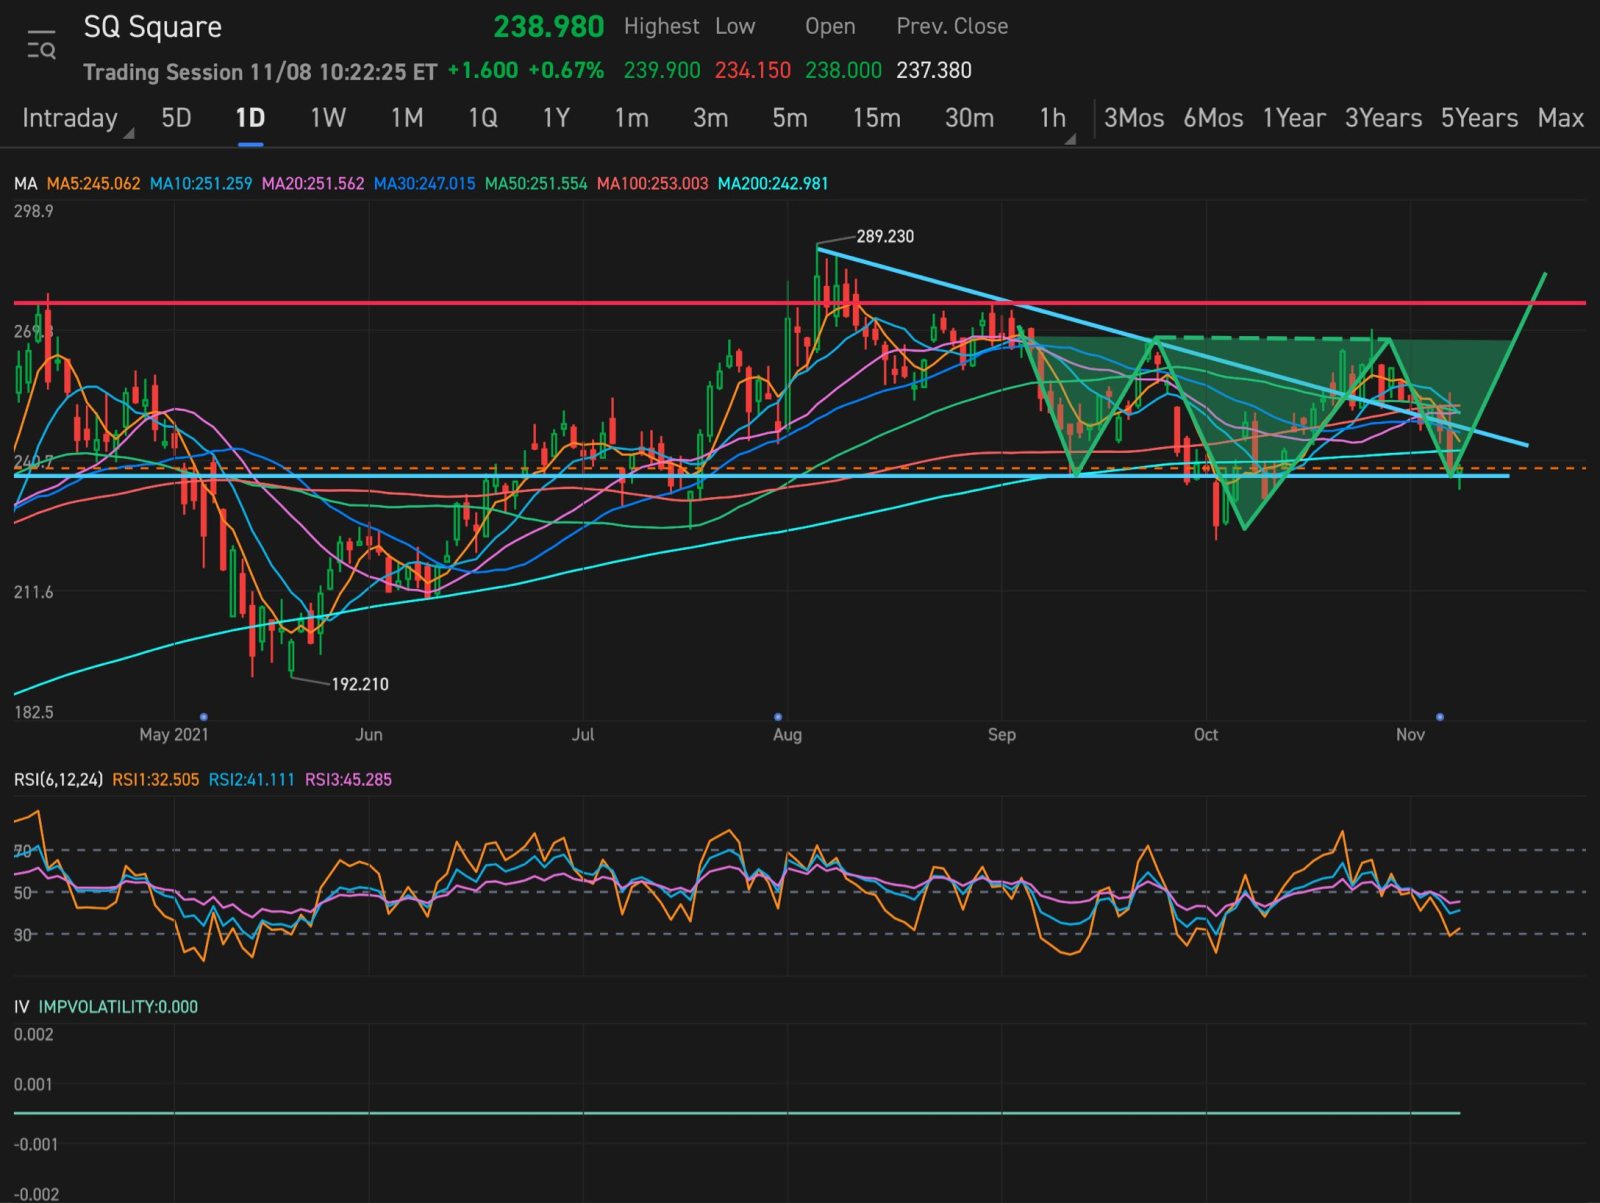Click the event marker dot above Nov
Image resolution: width=1600 pixels, height=1203 pixels.
pos(1440,717)
